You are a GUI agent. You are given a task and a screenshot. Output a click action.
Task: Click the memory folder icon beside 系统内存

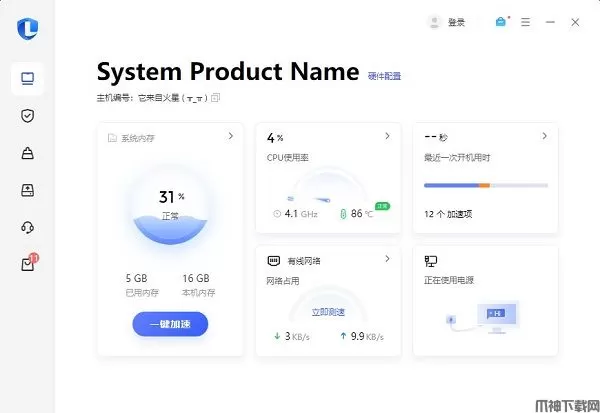coord(112,138)
